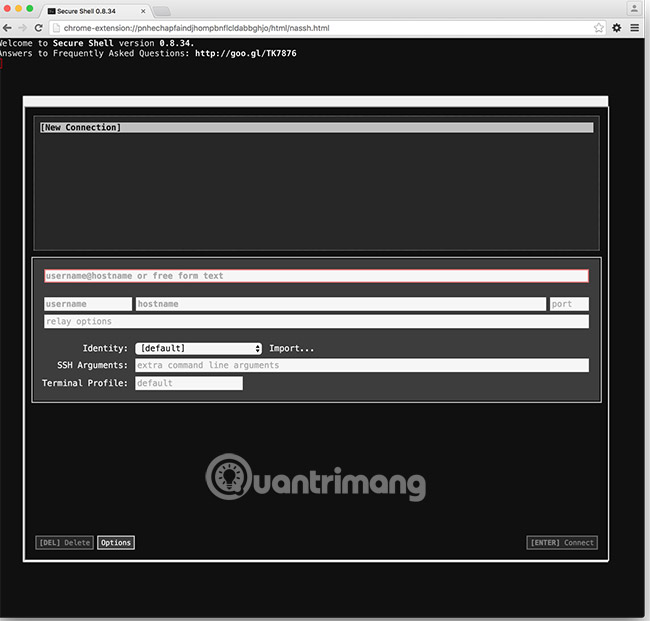Click the Terminal Profile field

(x=189, y=383)
